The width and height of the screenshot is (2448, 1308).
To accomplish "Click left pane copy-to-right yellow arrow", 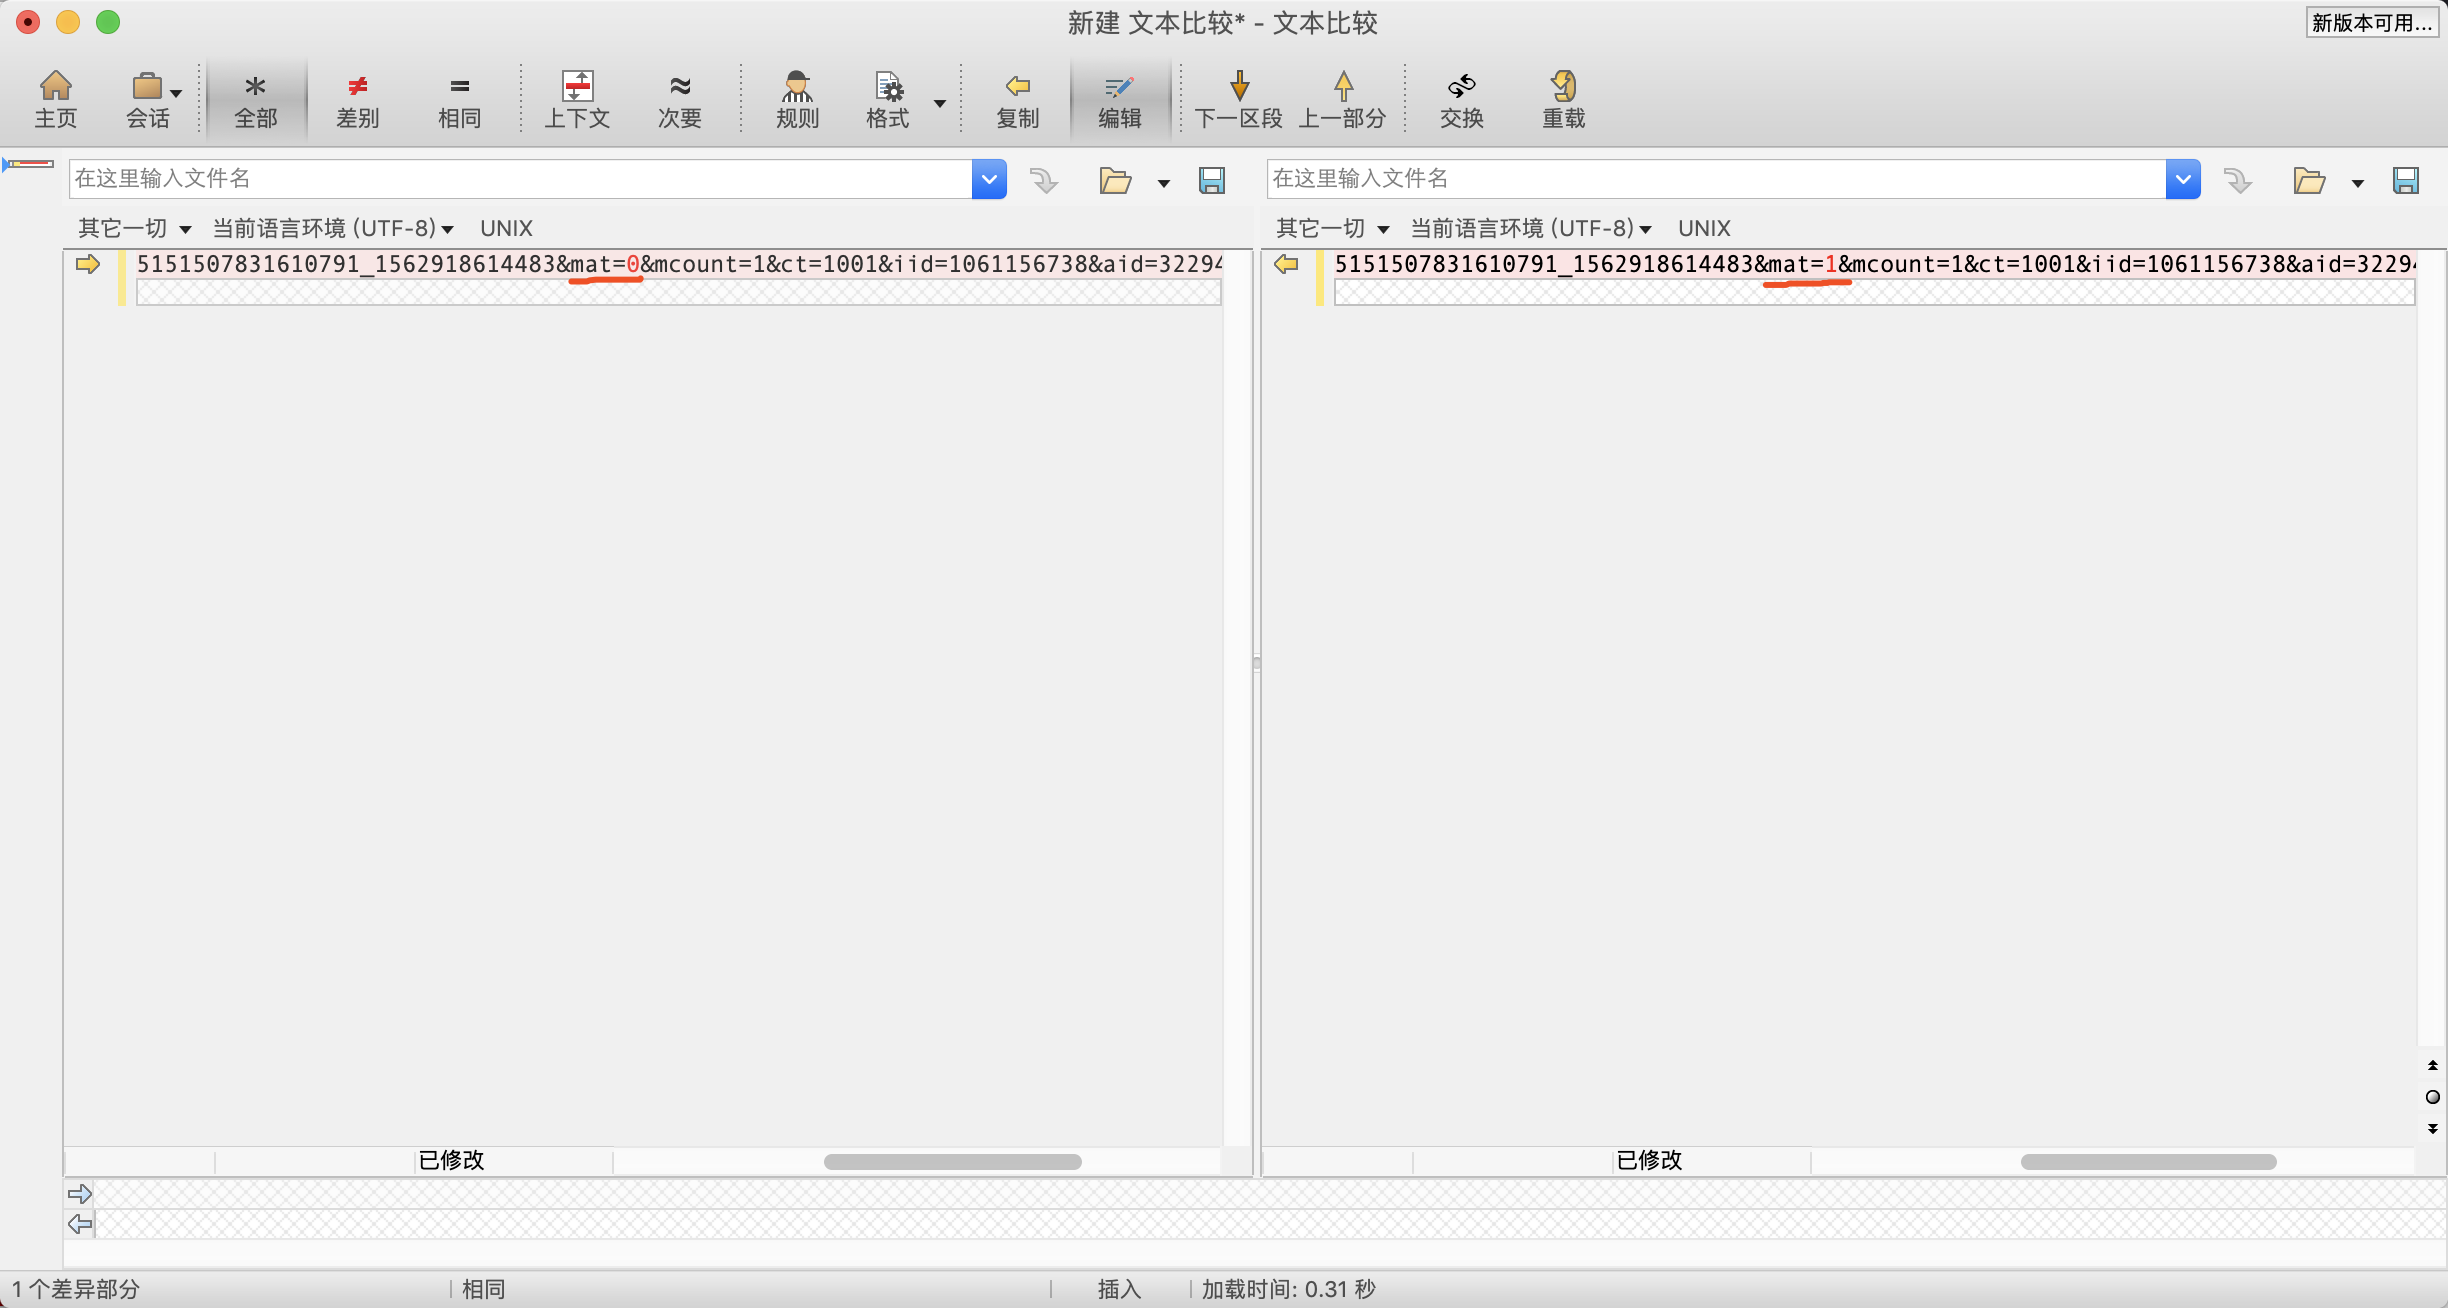I will pos(88,264).
